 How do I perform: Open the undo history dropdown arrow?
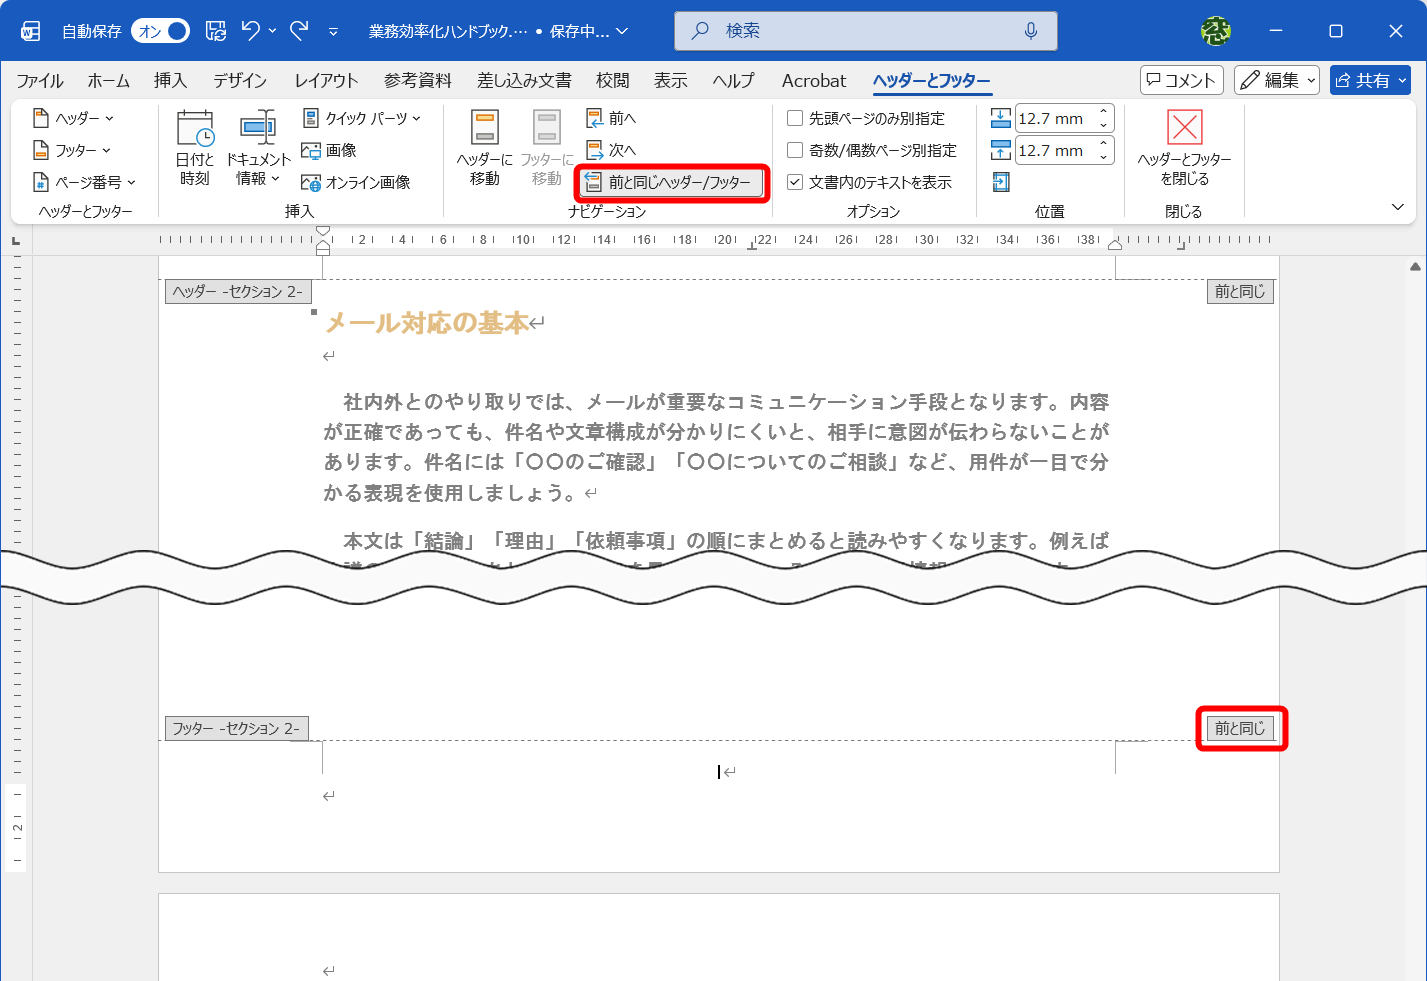(272, 31)
